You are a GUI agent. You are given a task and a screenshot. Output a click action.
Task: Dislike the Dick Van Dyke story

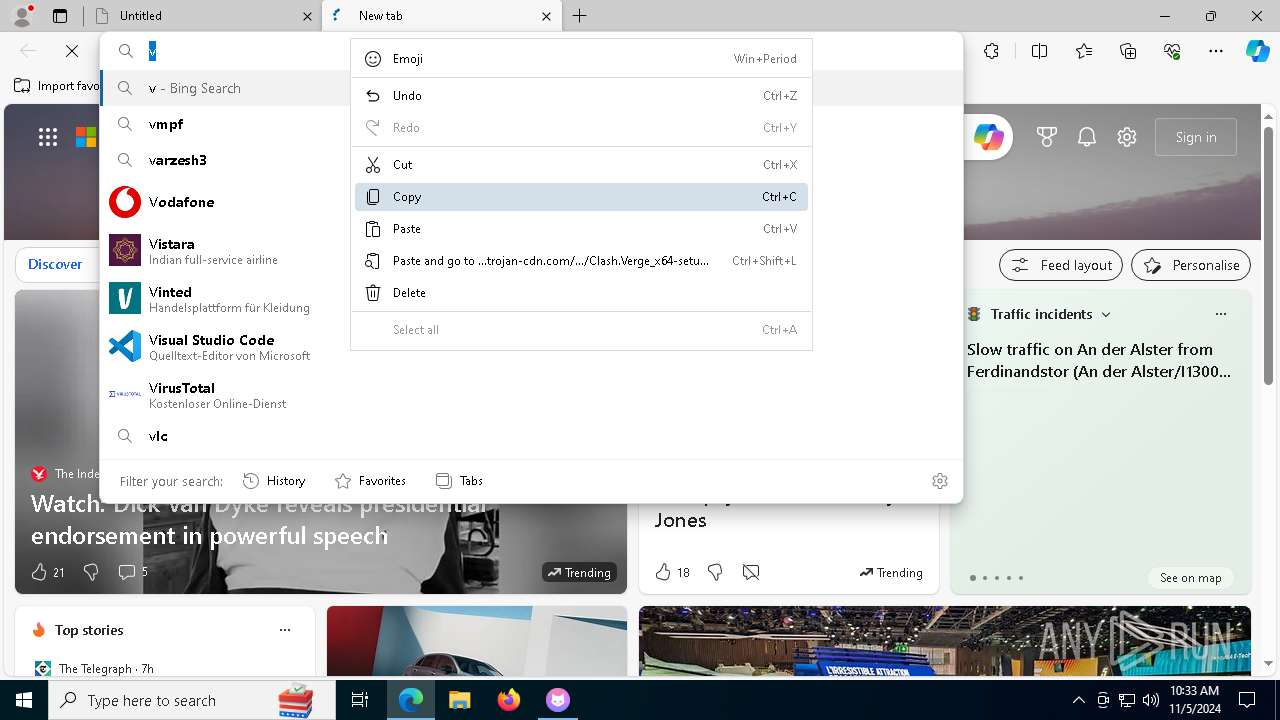91,572
